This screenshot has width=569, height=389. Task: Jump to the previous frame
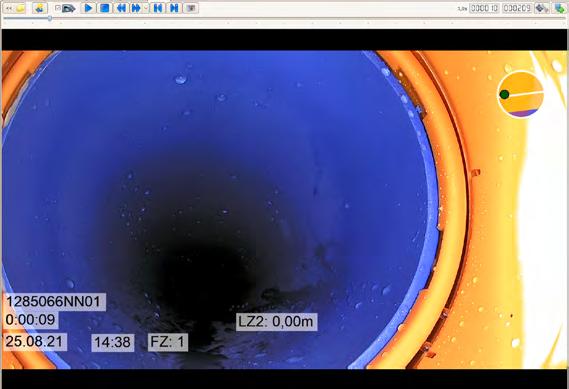tap(158, 8)
